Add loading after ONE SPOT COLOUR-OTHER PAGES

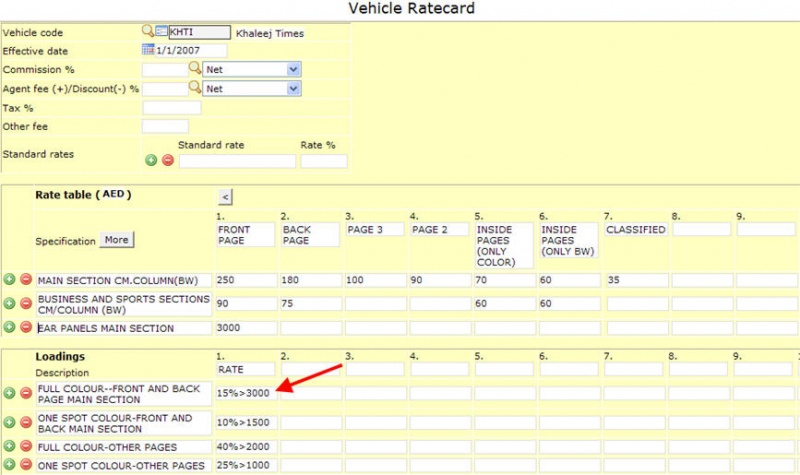click(x=9, y=464)
